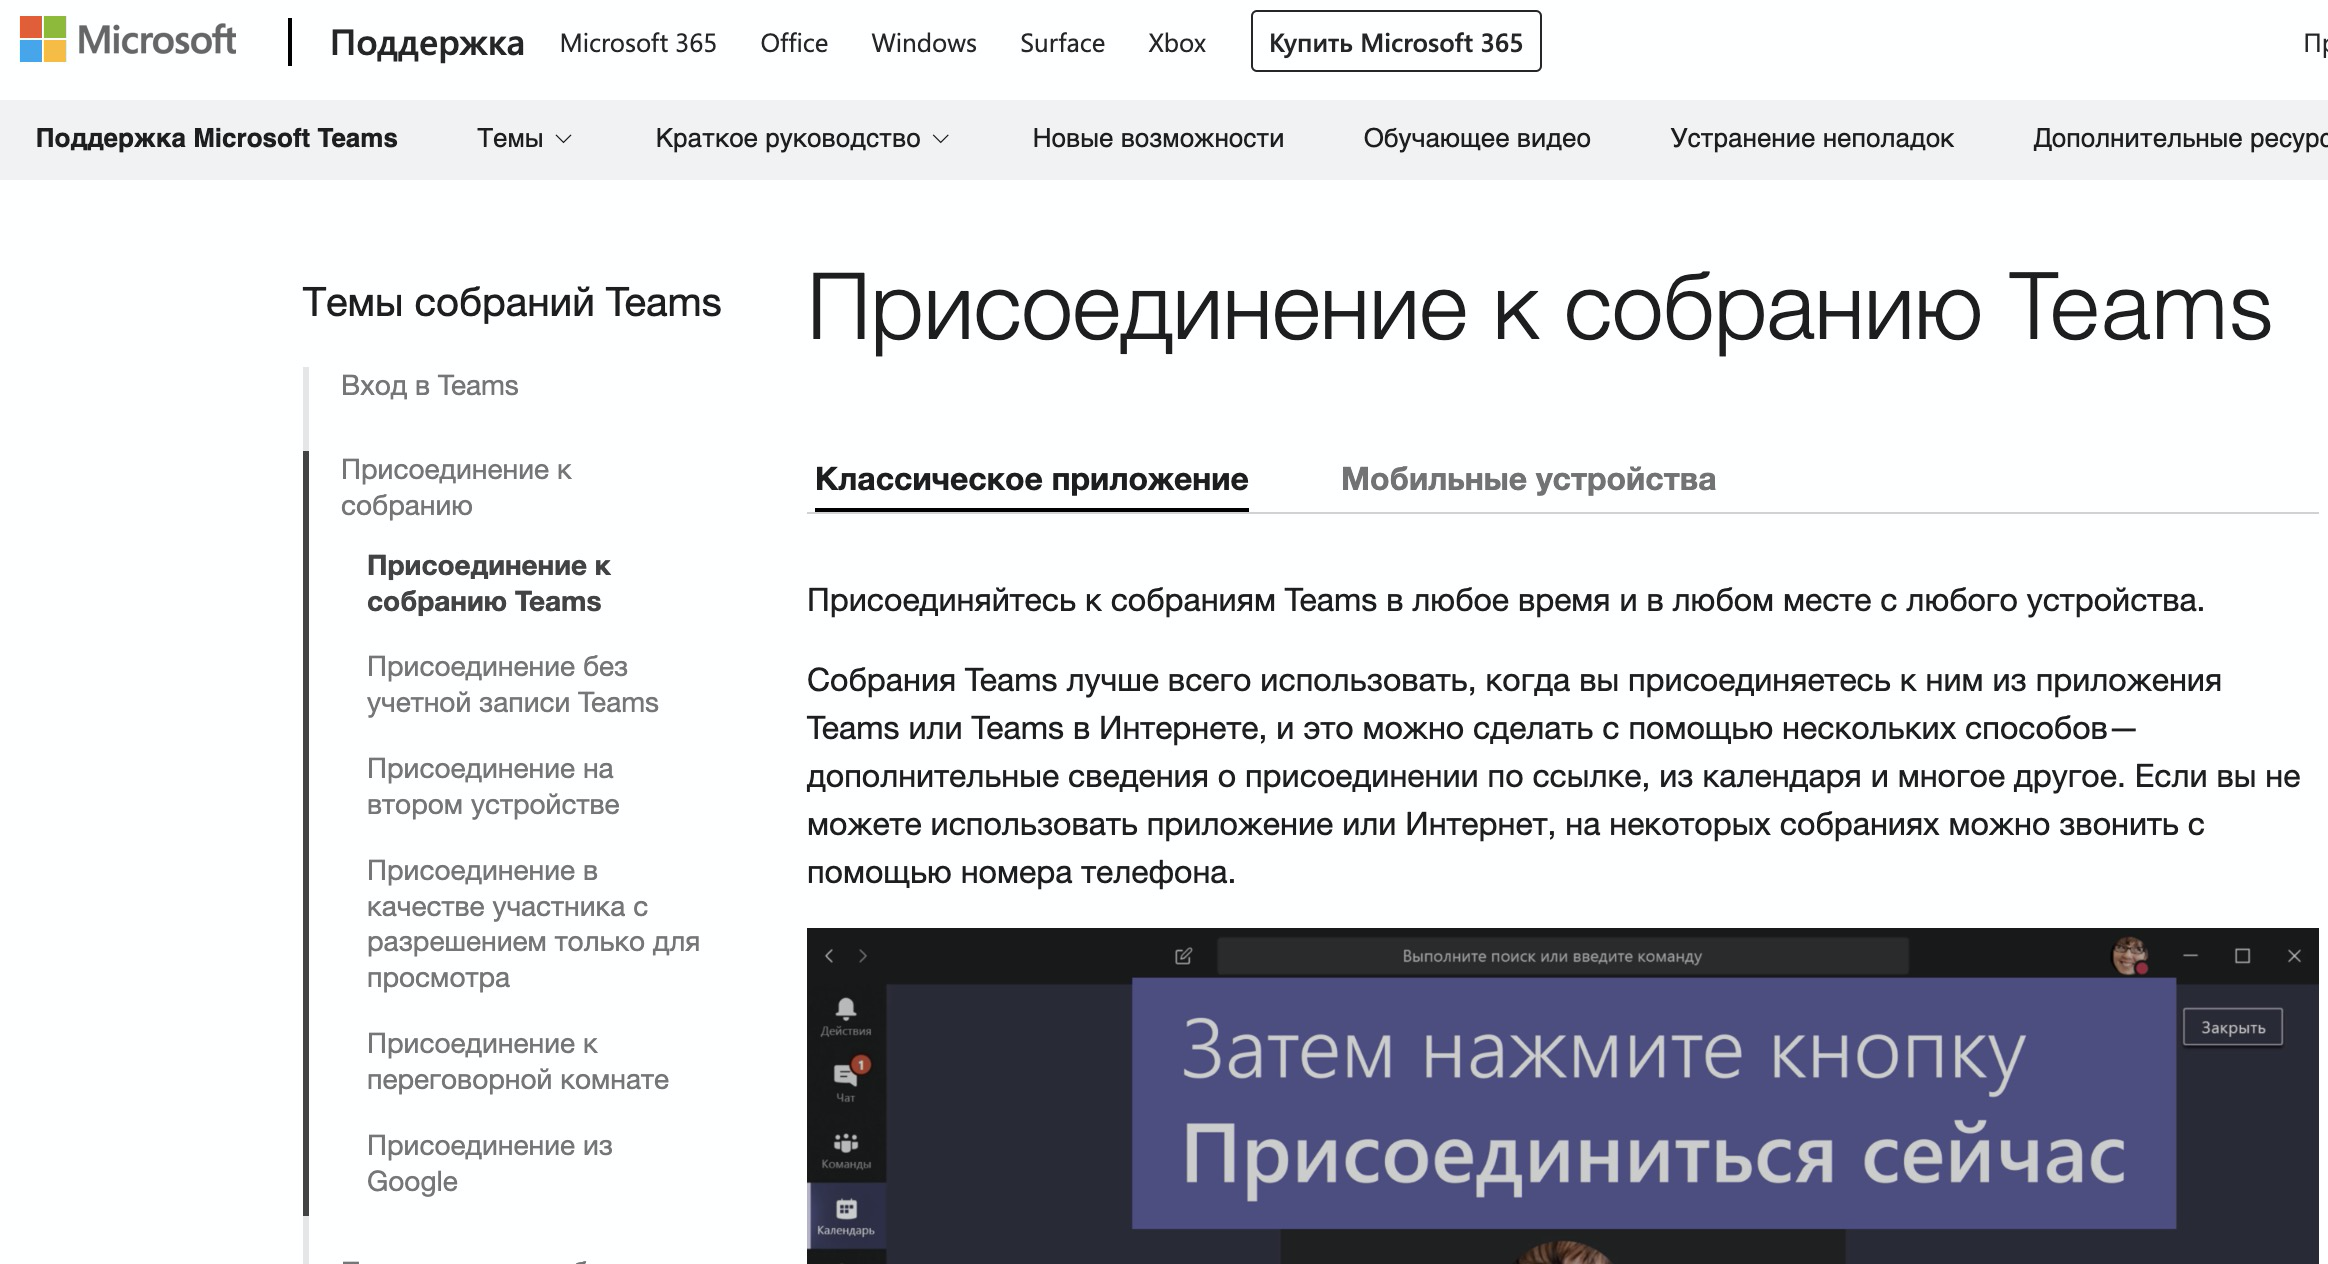The image size is (2328, 1264).
Task: Open the Вход в Teams sidebar link
Action: [429, 385]
